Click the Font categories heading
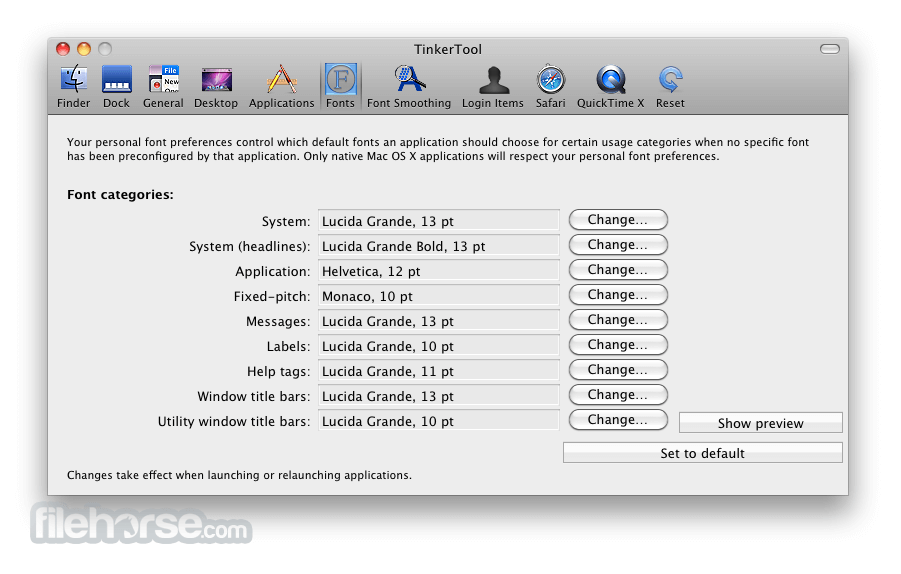 pos(120,195)
